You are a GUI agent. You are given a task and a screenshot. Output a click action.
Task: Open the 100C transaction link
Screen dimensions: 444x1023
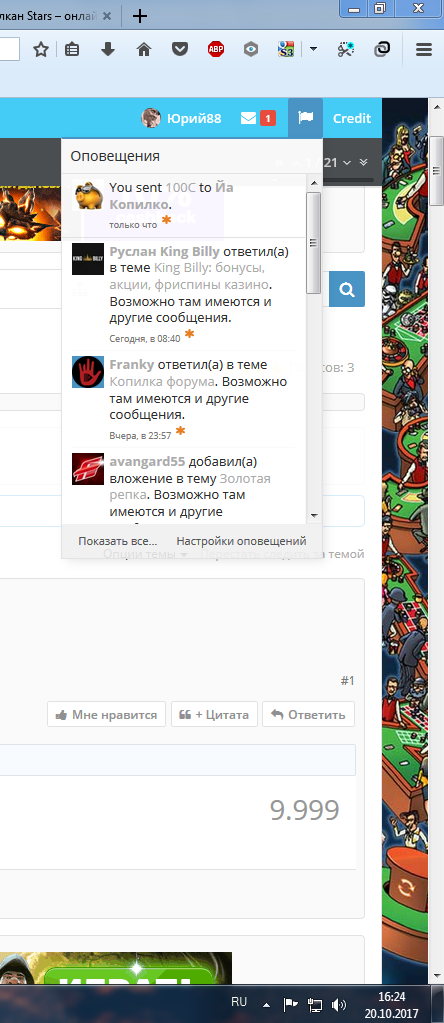(181, 187)
